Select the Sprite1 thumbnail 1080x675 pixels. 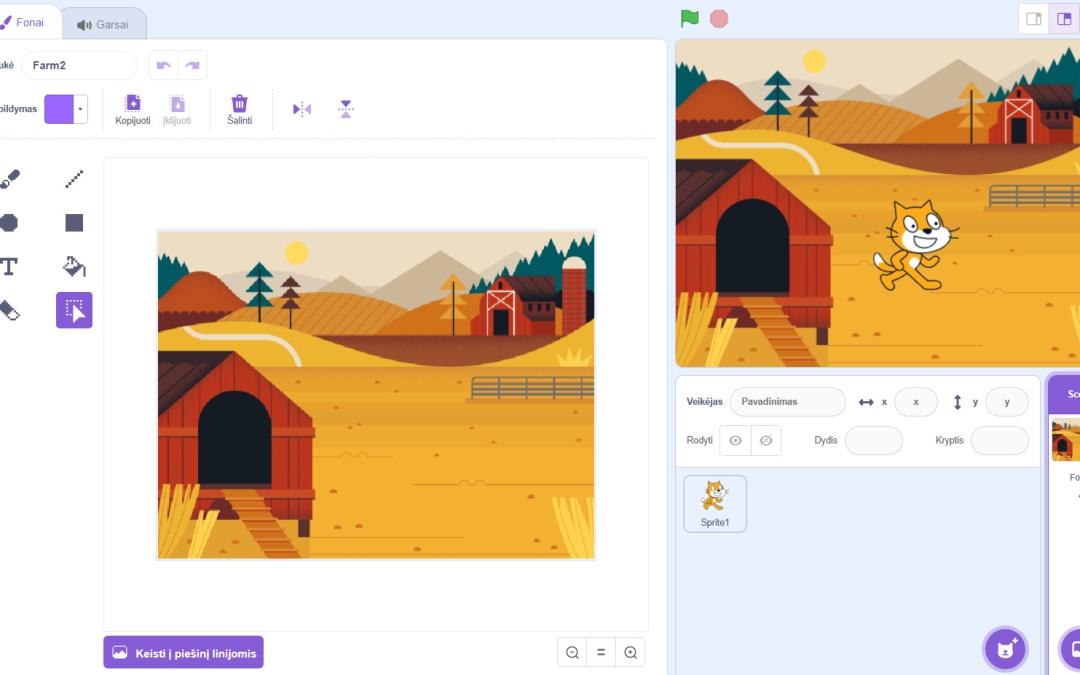pos(715,503)
